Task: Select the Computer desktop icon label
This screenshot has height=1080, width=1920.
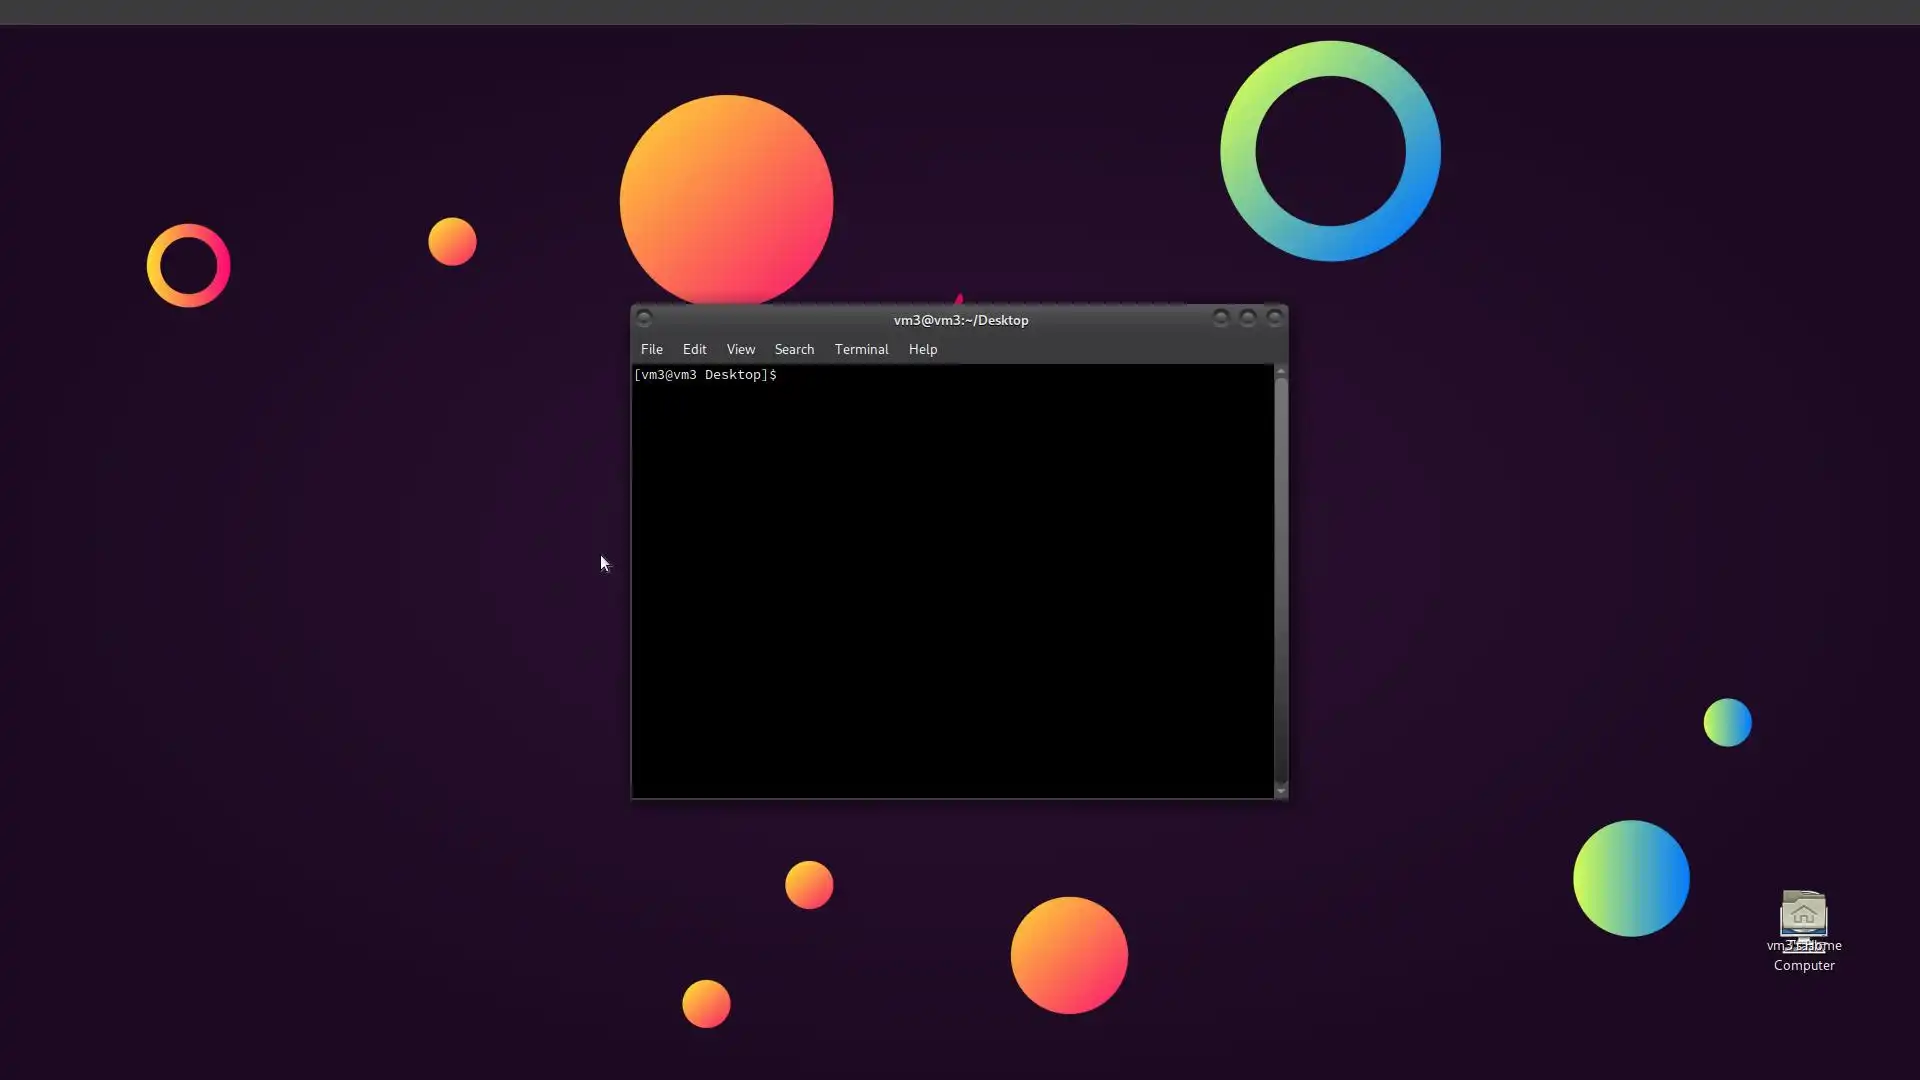Action: pos(1803,966)
